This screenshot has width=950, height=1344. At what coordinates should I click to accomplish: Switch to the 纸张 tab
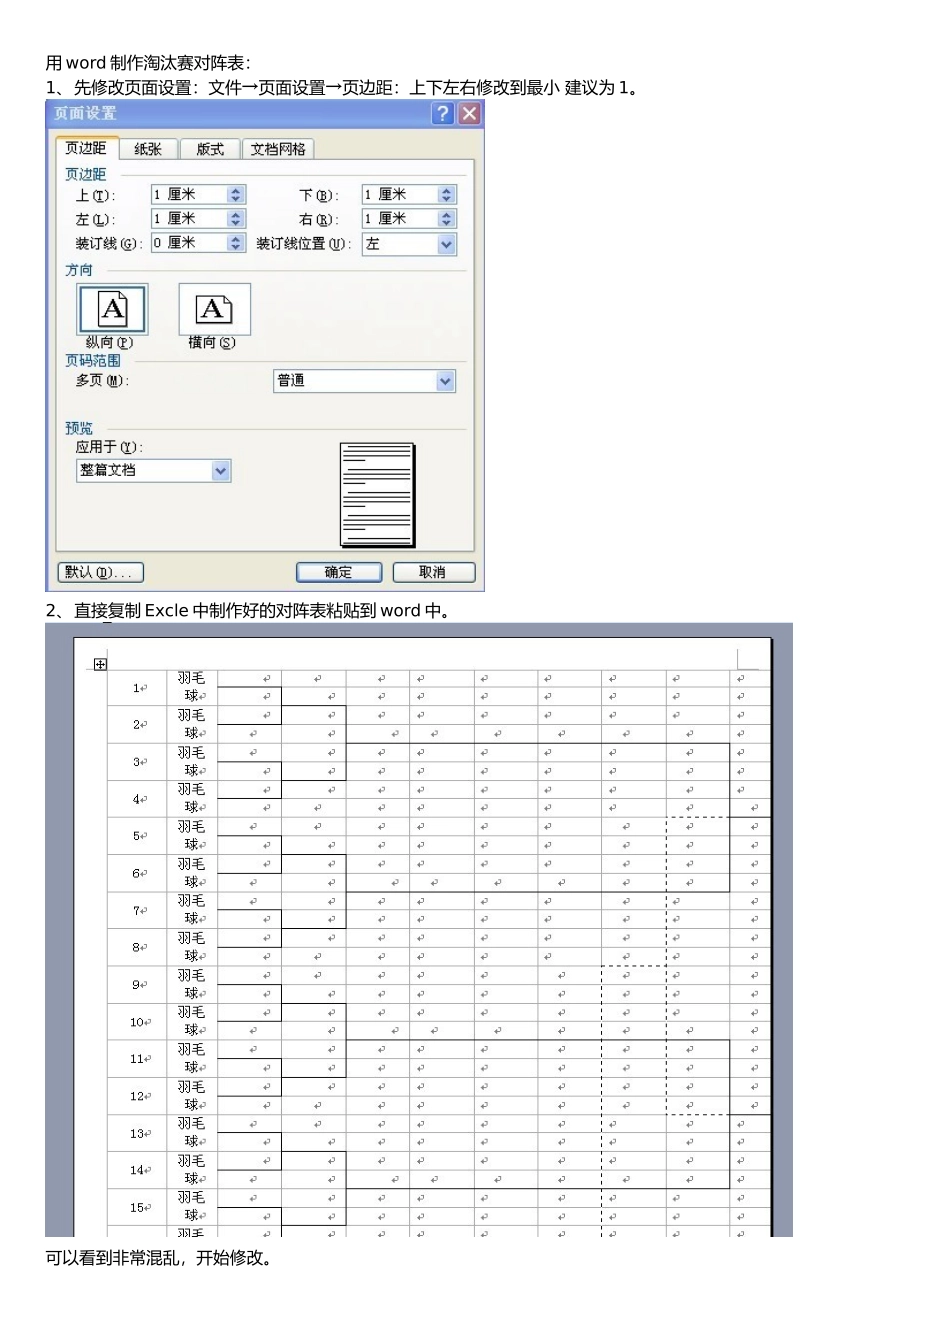pos(148,149)
